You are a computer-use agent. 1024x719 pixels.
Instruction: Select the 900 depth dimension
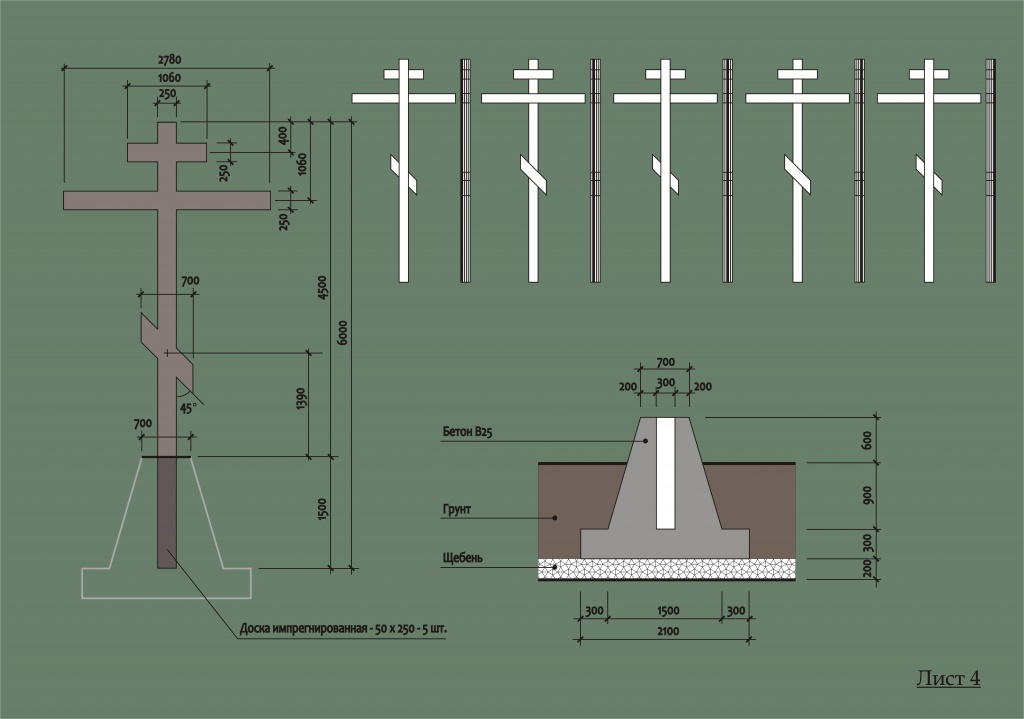point(867,495)
